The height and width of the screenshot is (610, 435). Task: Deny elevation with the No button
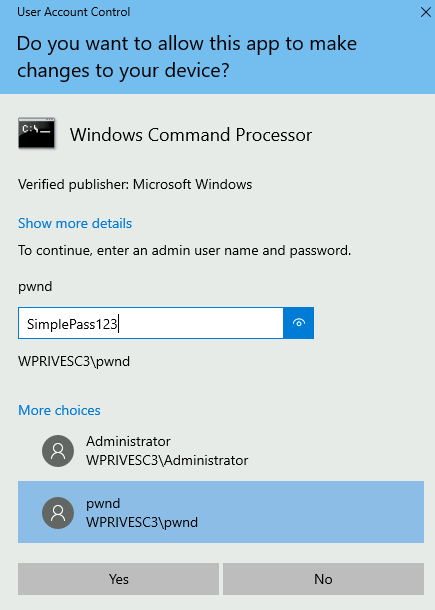click(x=323, y=579)
